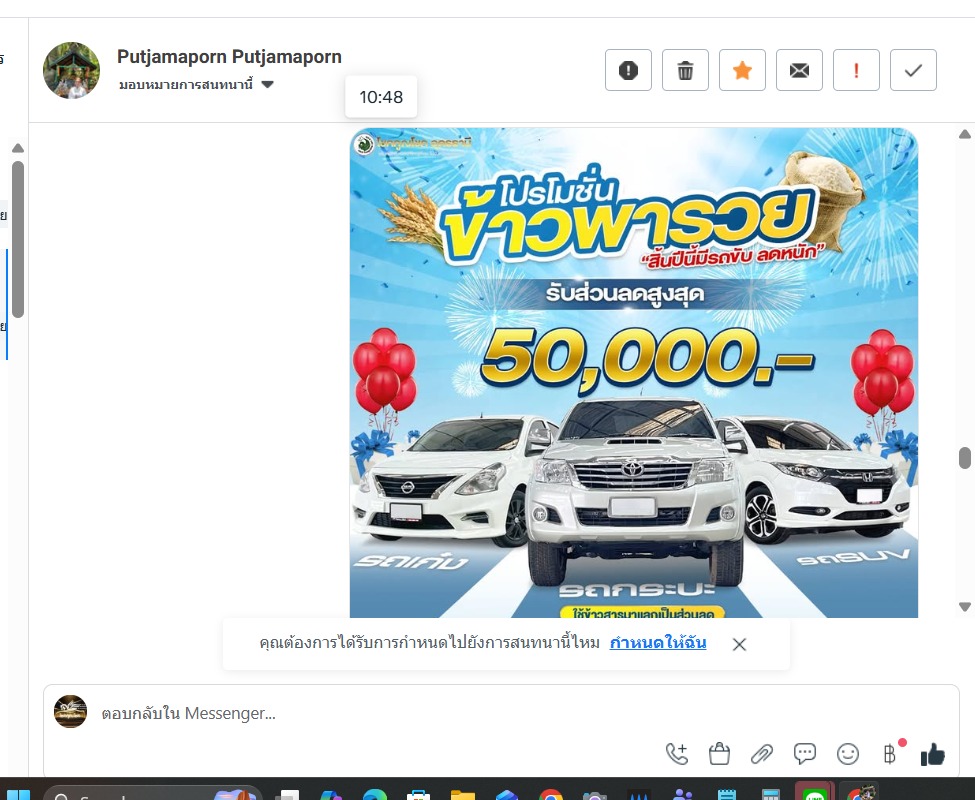The image size is (975, 800).
Task: Click the Putjamaporn Putjamaporn contact name
Action: click(229, 57)
